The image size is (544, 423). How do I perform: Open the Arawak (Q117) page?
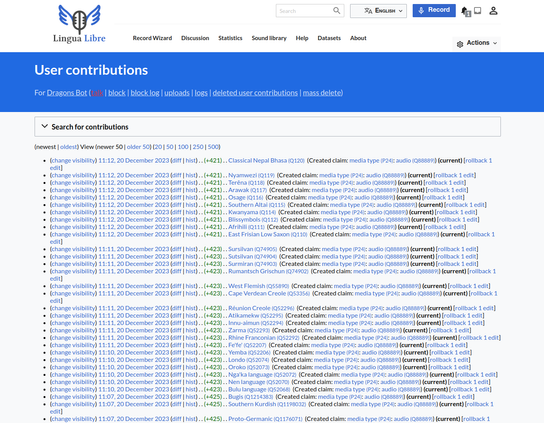[247, 190]
